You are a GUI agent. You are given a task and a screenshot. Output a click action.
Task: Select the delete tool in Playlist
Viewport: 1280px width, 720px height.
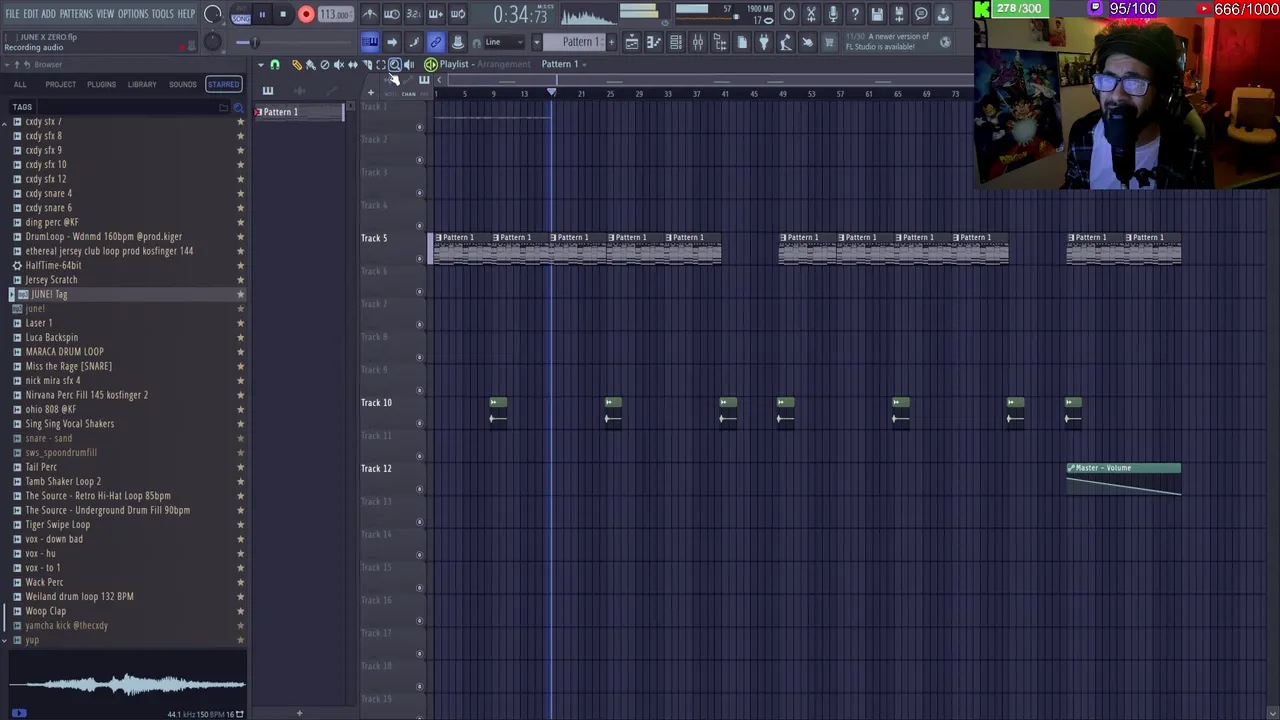pos(325,64)
